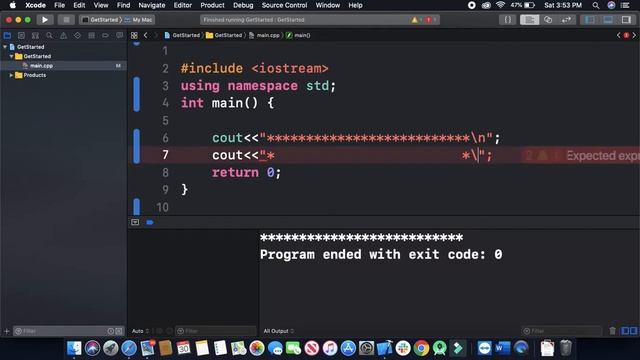Open the Project navigator folder icon

click(7, 36)
